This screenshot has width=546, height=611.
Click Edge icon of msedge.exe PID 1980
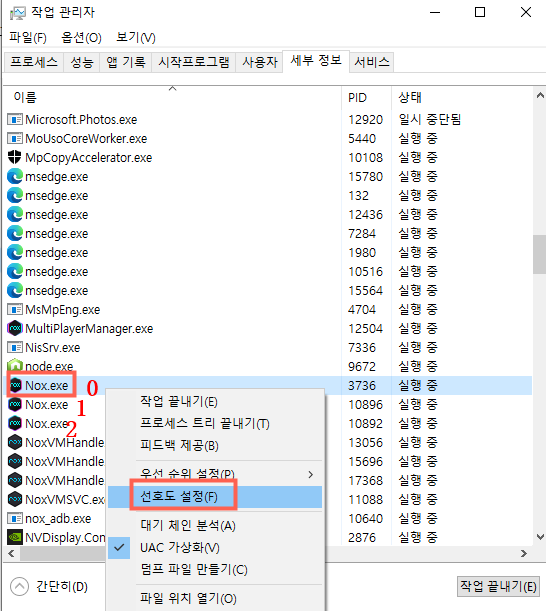(x=15, y=253)
